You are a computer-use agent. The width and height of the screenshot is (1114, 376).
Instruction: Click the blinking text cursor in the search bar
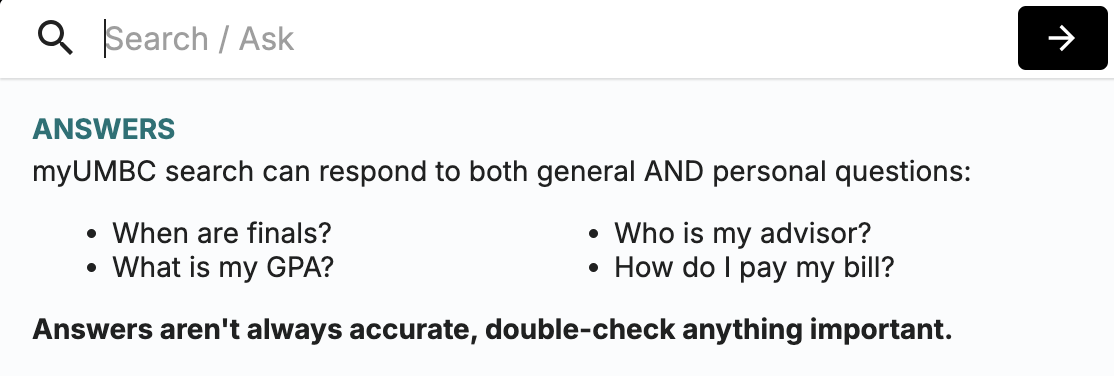coord(105,38)
